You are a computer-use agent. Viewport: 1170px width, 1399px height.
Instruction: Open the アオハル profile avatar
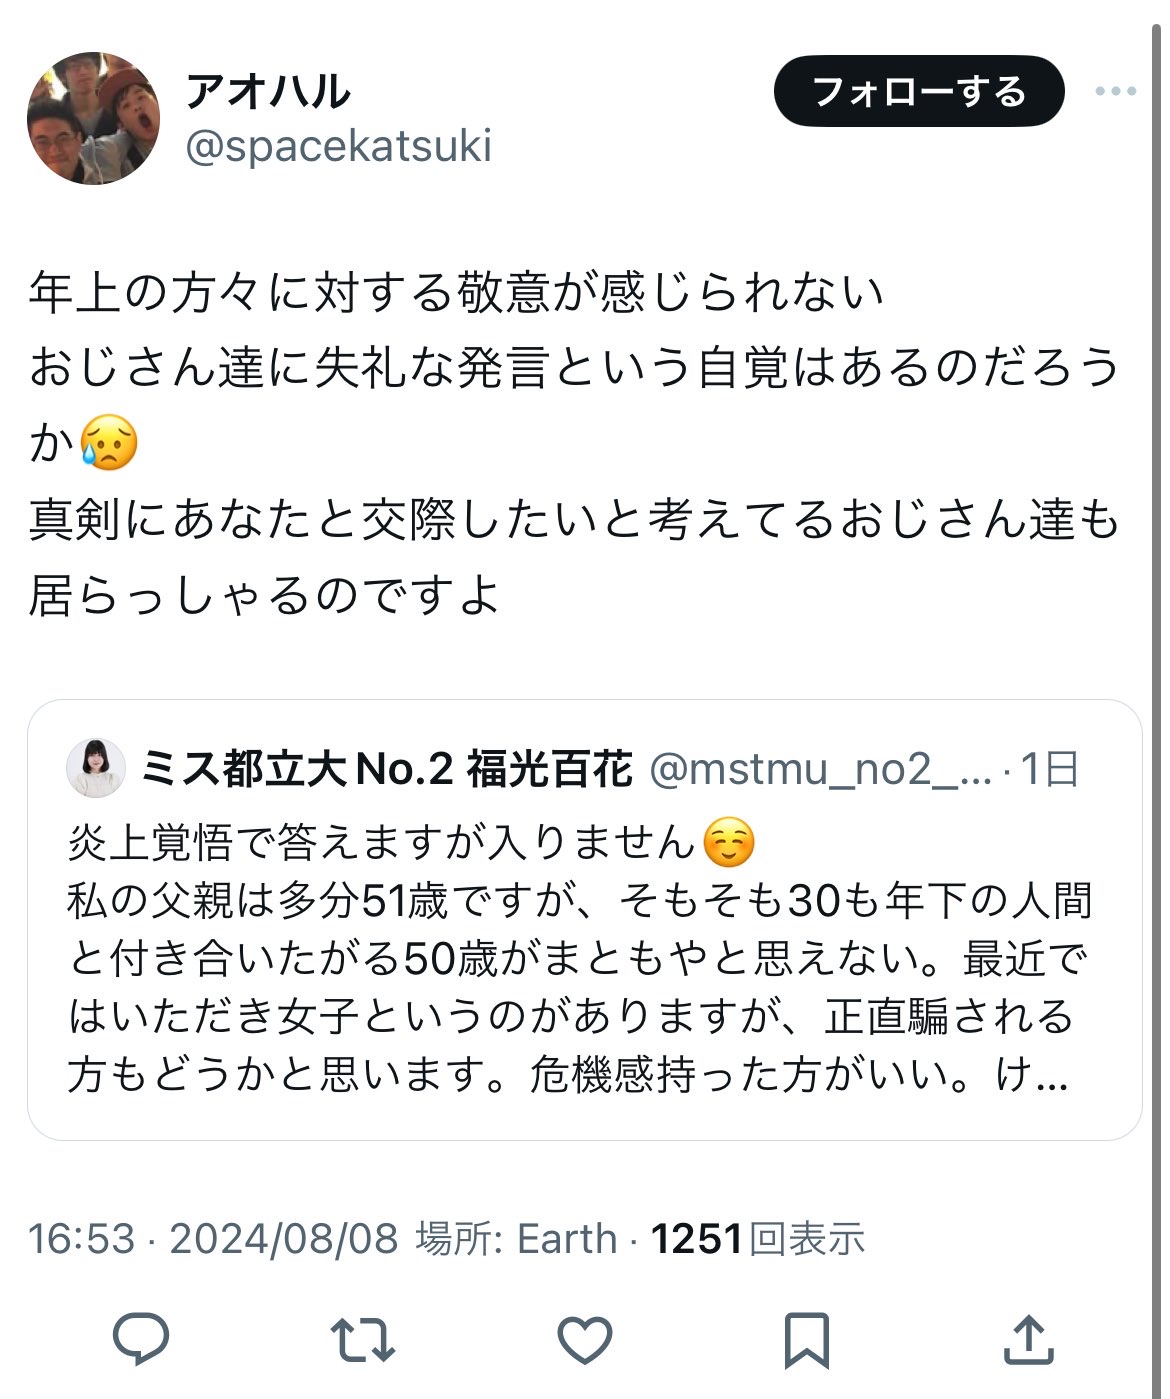coord(93,118)
